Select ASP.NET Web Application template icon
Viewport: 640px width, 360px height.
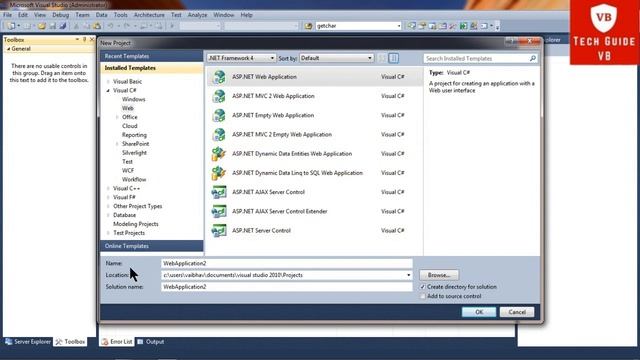coord(219,77)
